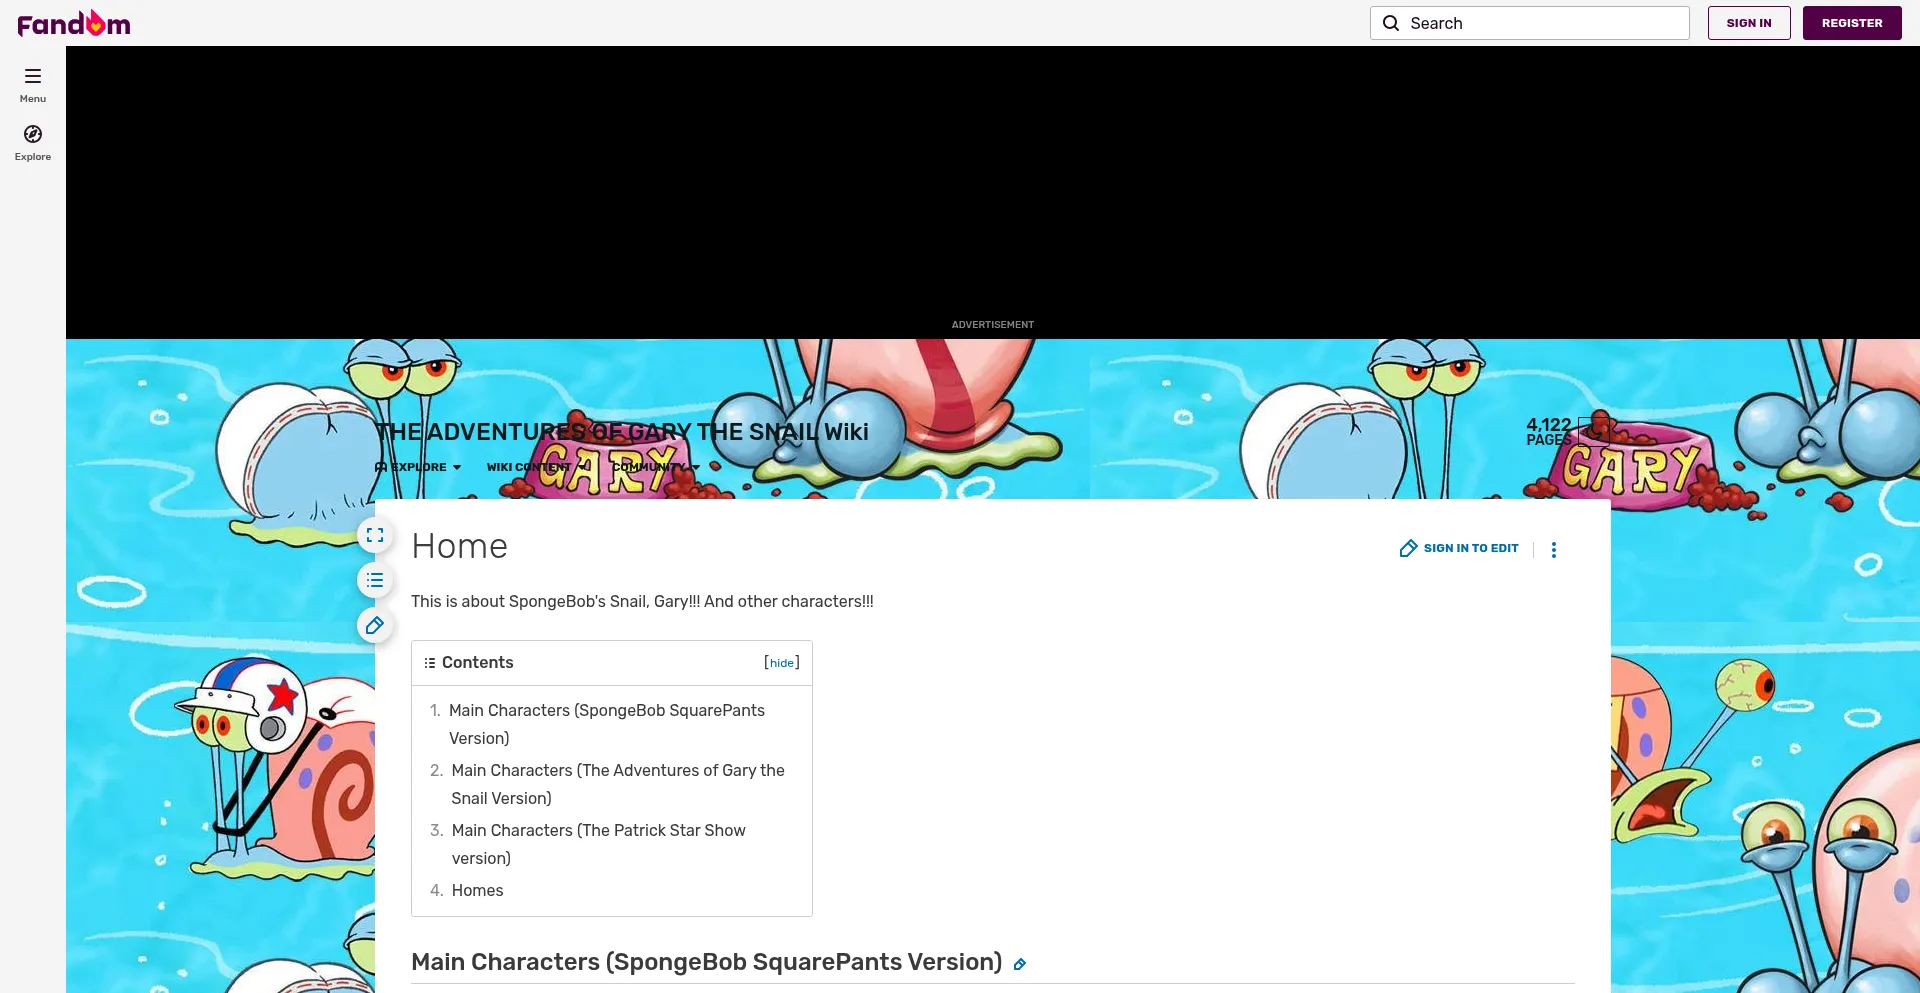This screenshot has width=1920, height=993.
Task: Expand the Explore wiki dropdown
Action: 419,467
